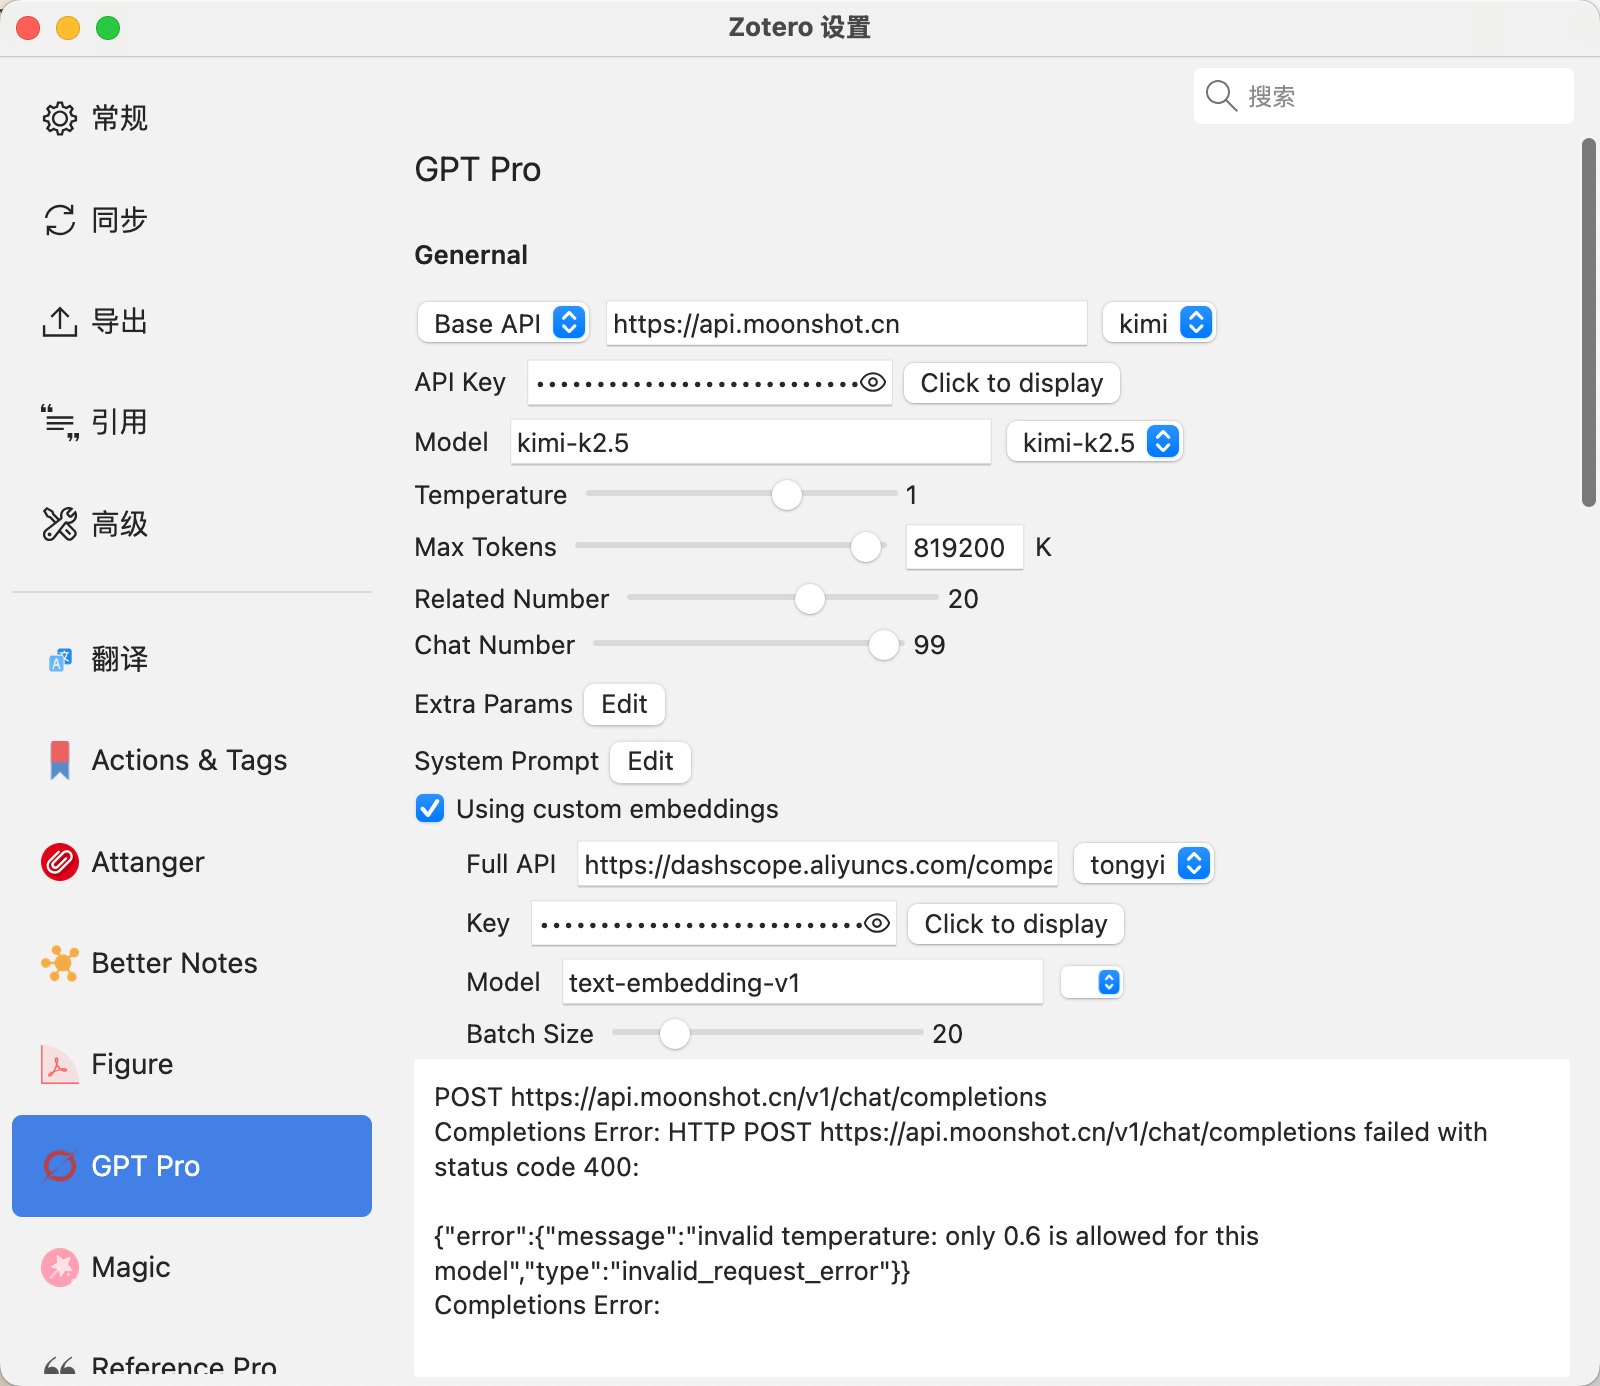Click to display the API Key
This screenshot has width=1600, height=1386.
click(1012, 383)
